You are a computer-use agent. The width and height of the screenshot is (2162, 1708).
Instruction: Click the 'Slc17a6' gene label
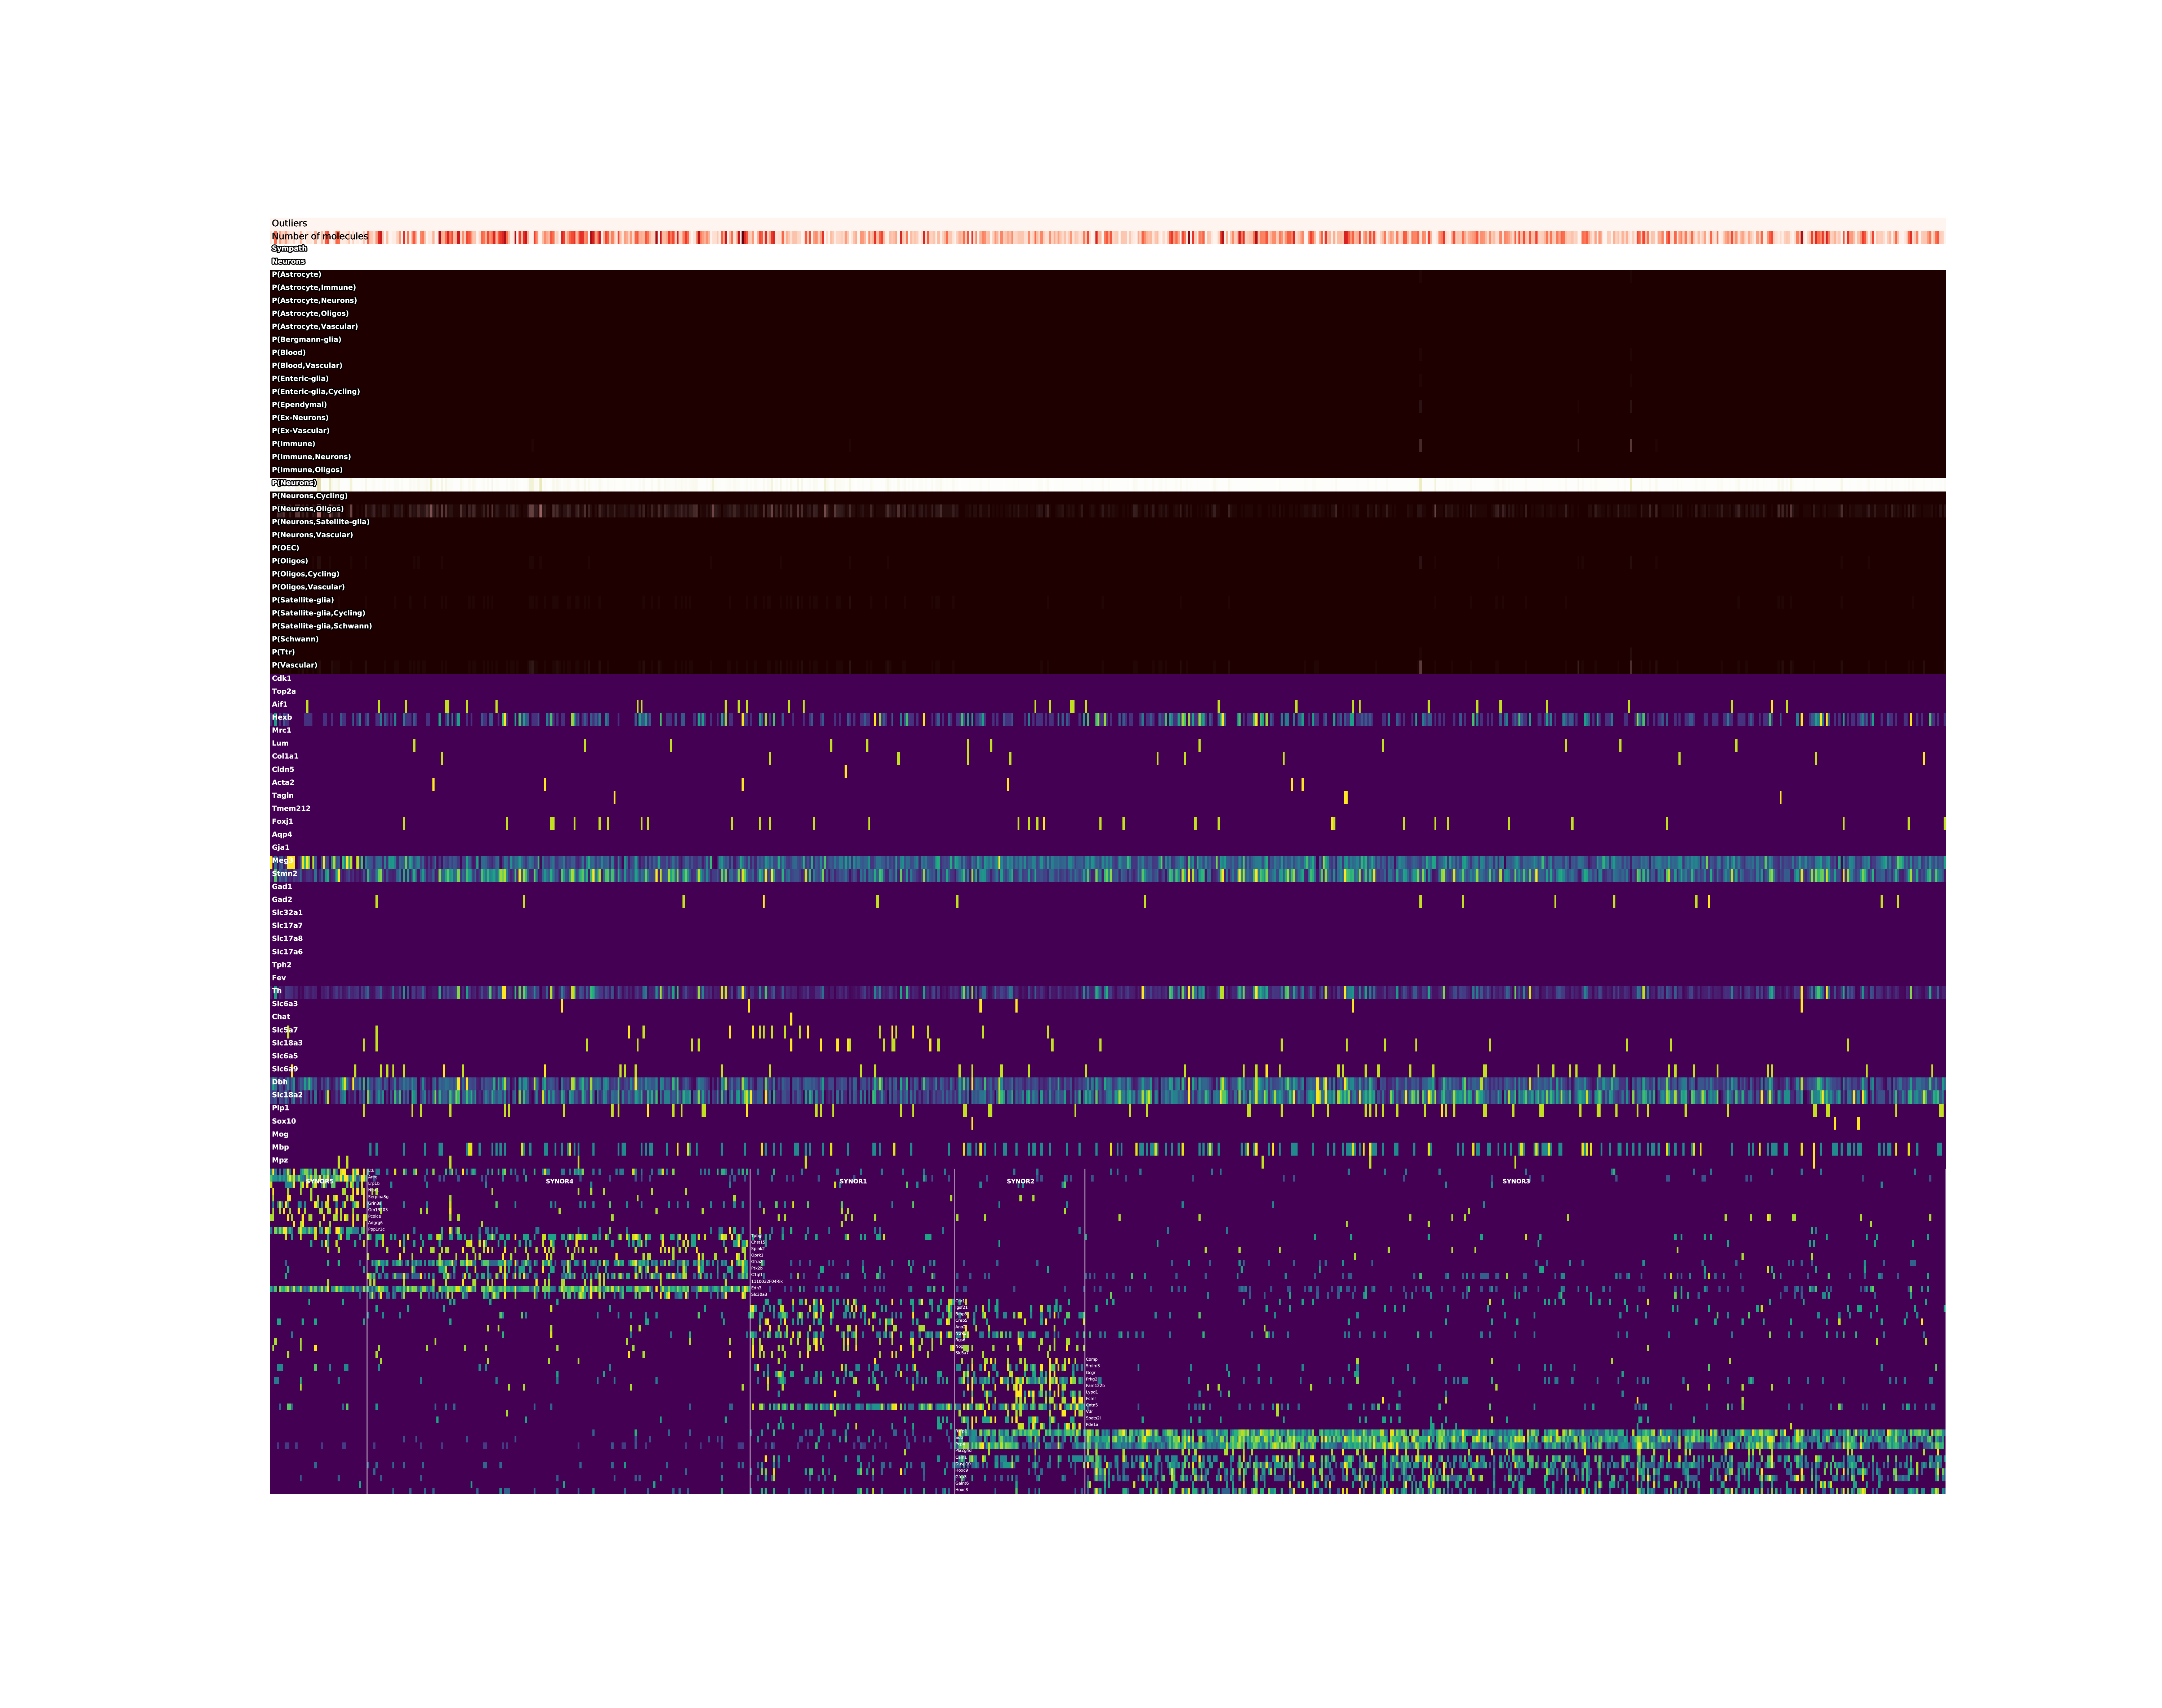[287, 952]
